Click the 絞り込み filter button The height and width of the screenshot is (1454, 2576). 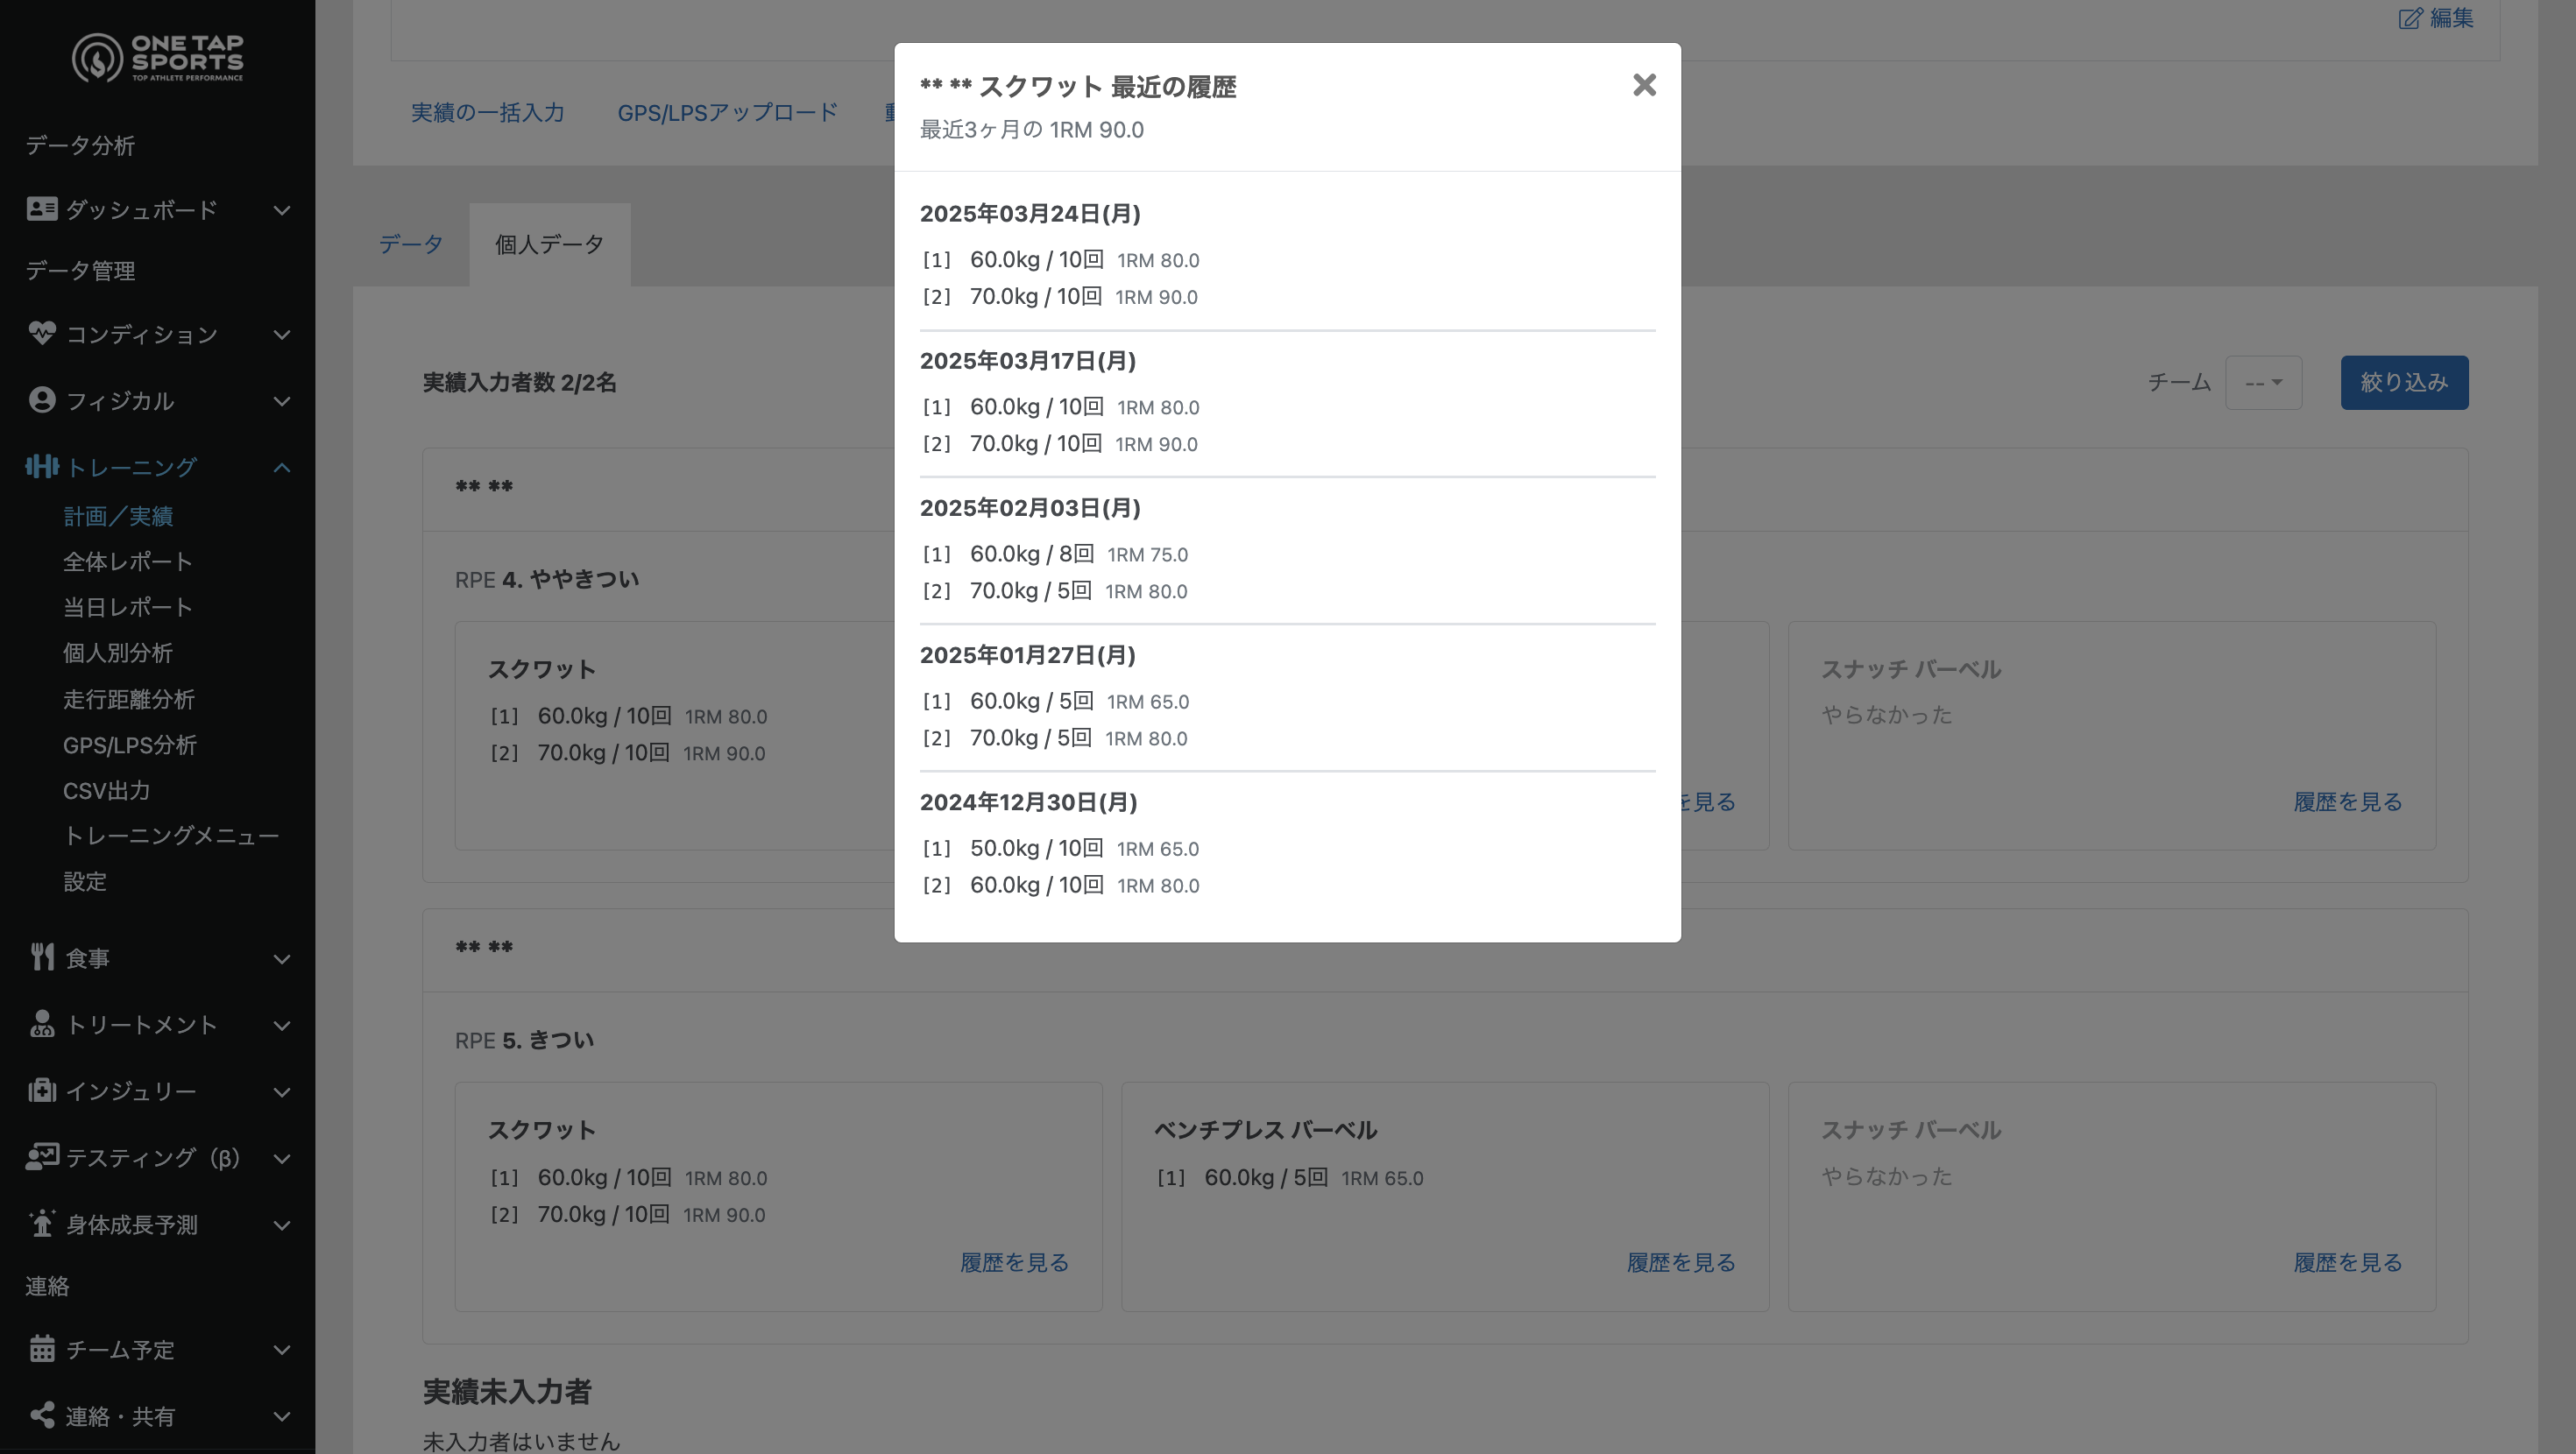[x=2404, y=382]
